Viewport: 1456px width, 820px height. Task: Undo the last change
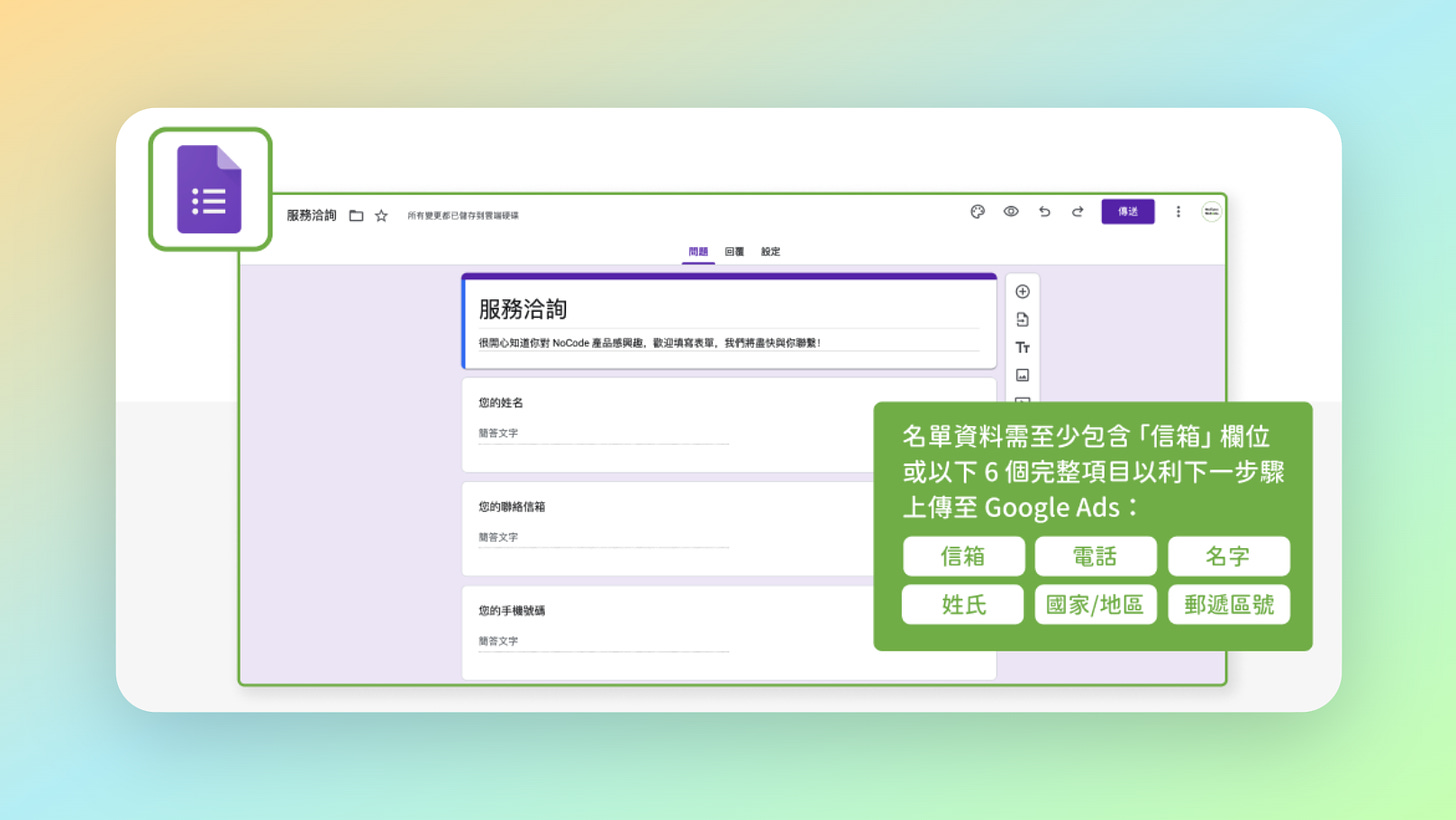click(x=1044, y=211)
